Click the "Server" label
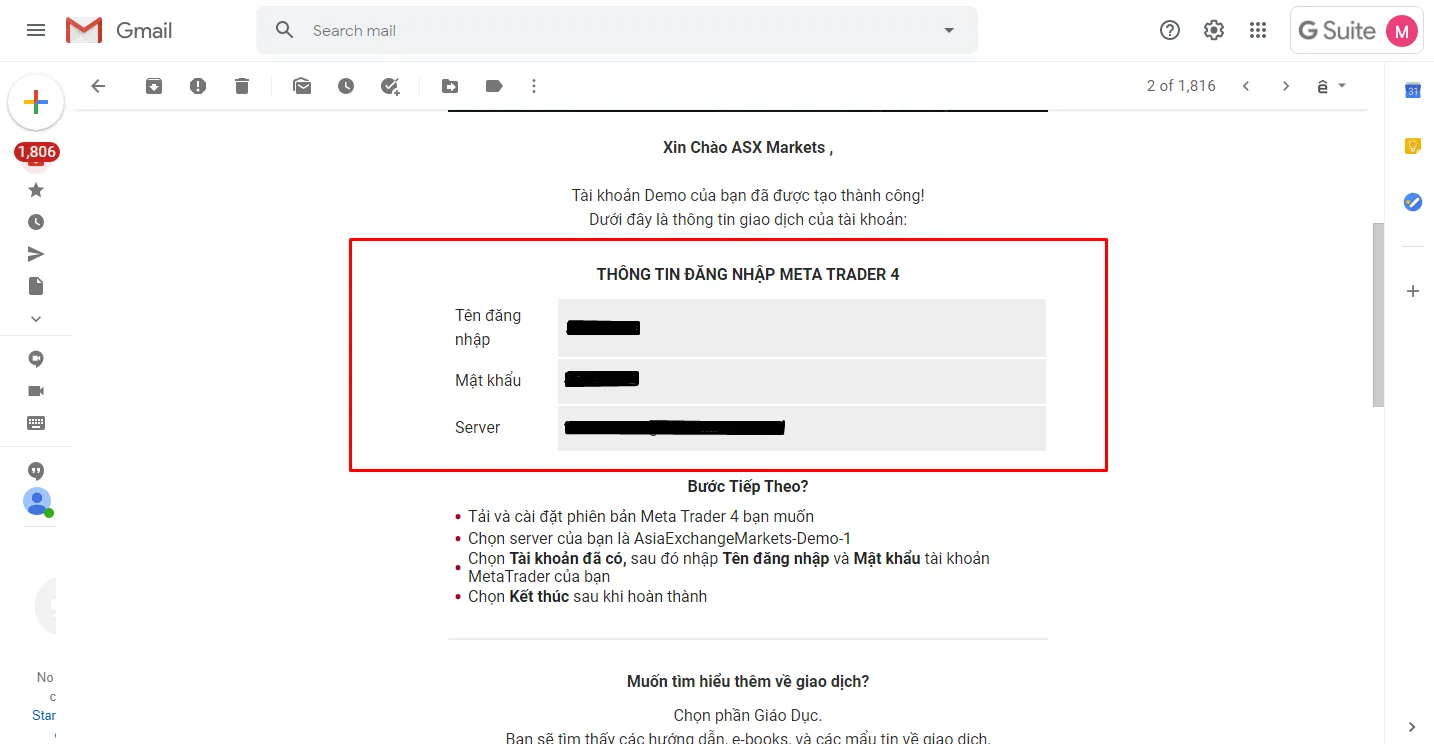 coord(478,428)
